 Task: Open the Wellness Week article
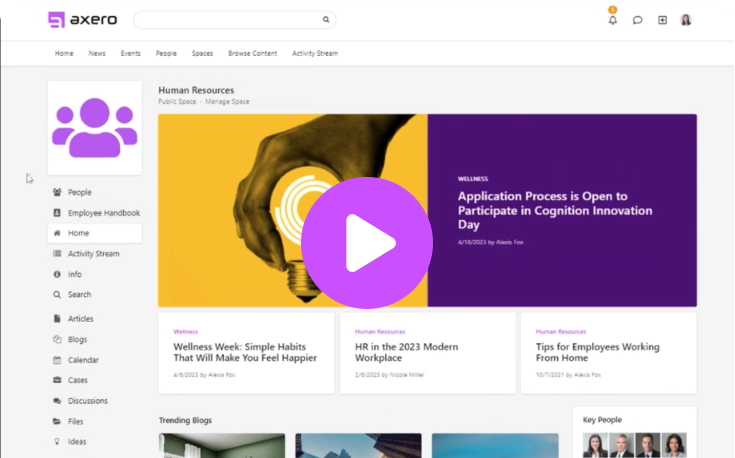coord(245,352)
